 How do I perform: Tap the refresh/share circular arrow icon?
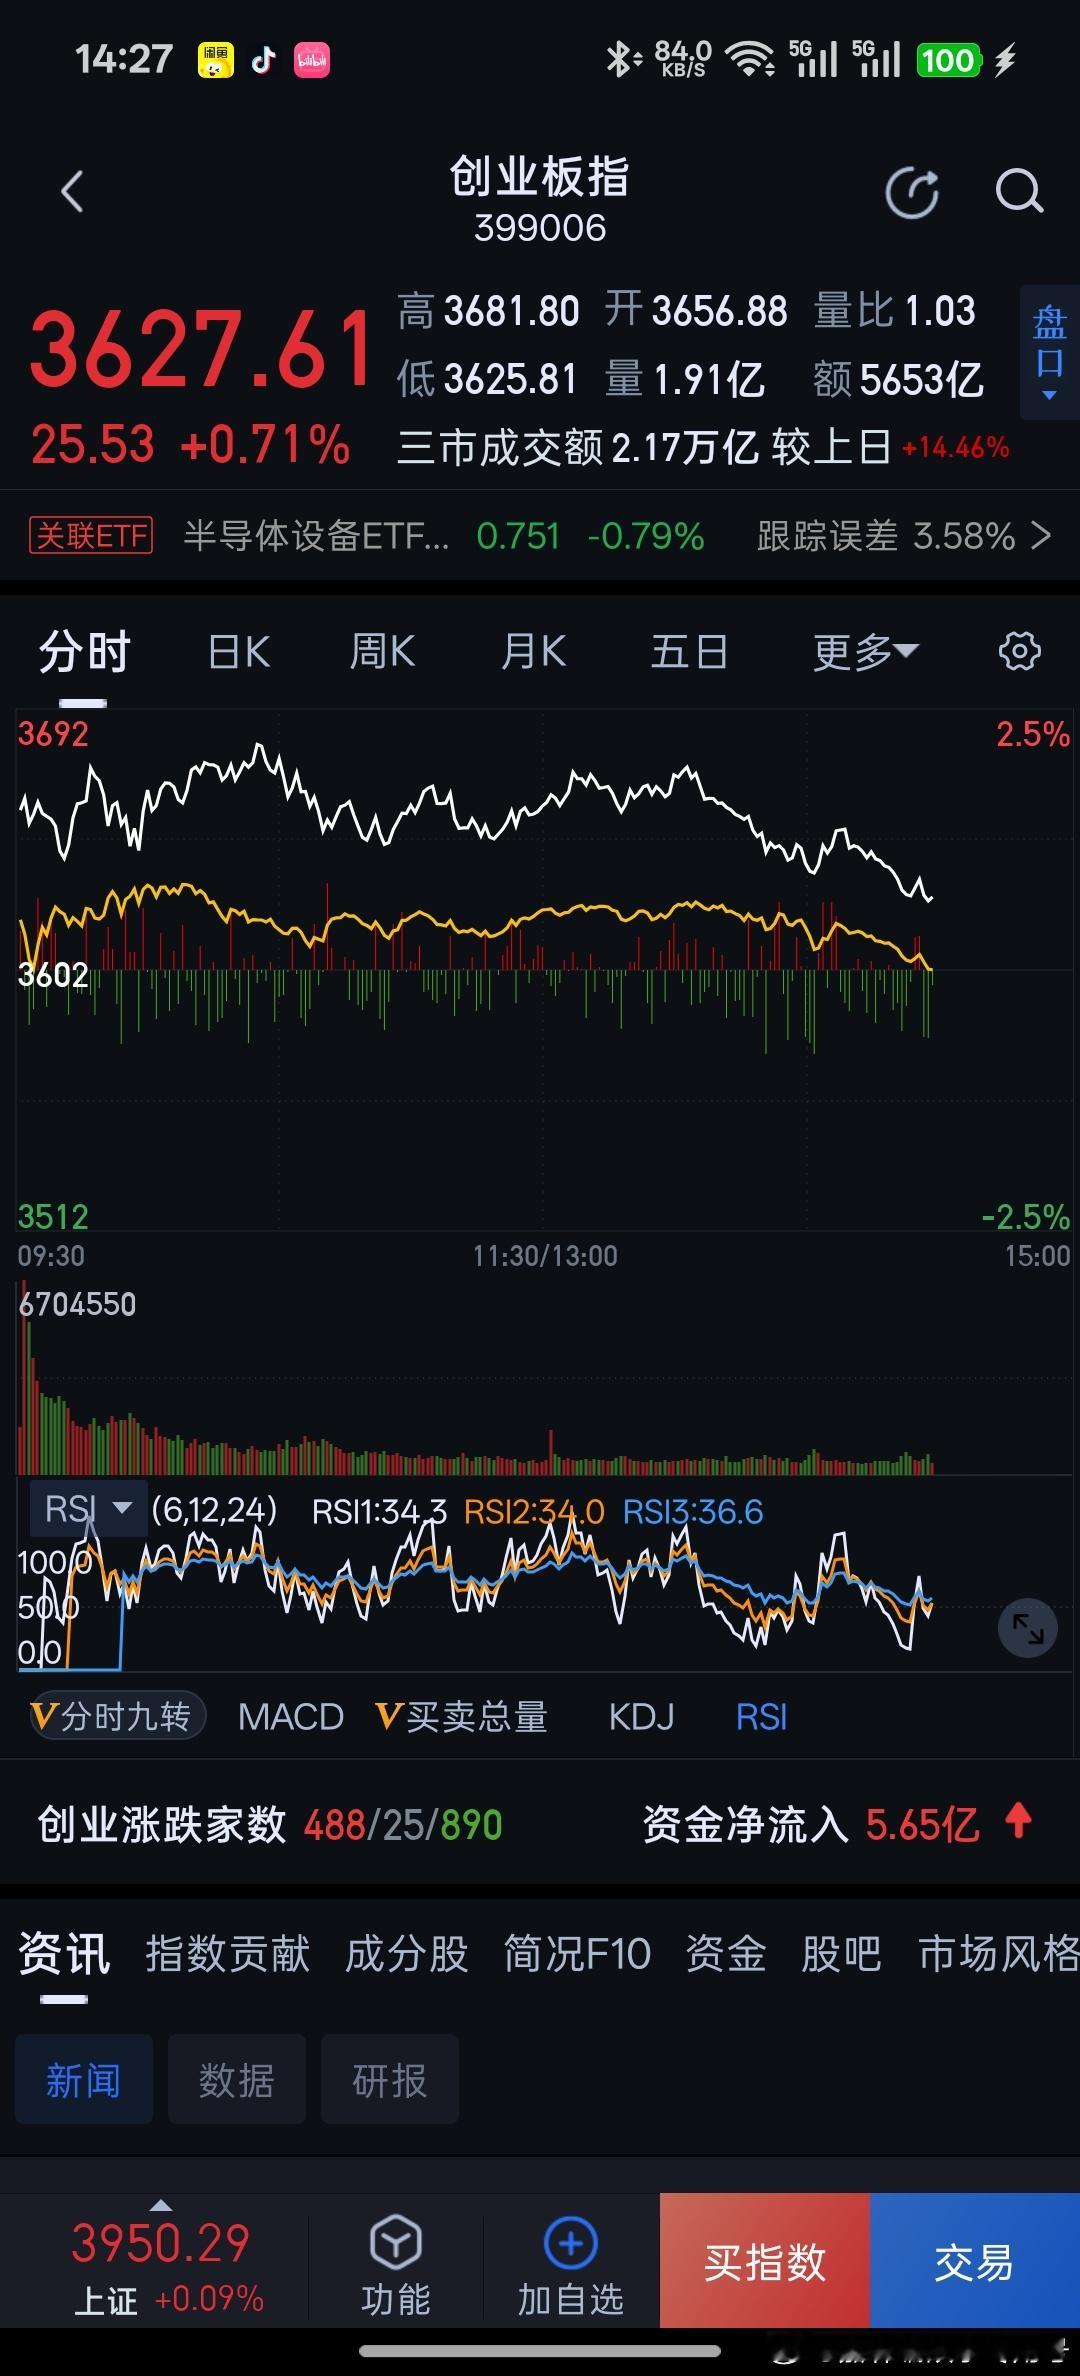click(x=912, y=192)
